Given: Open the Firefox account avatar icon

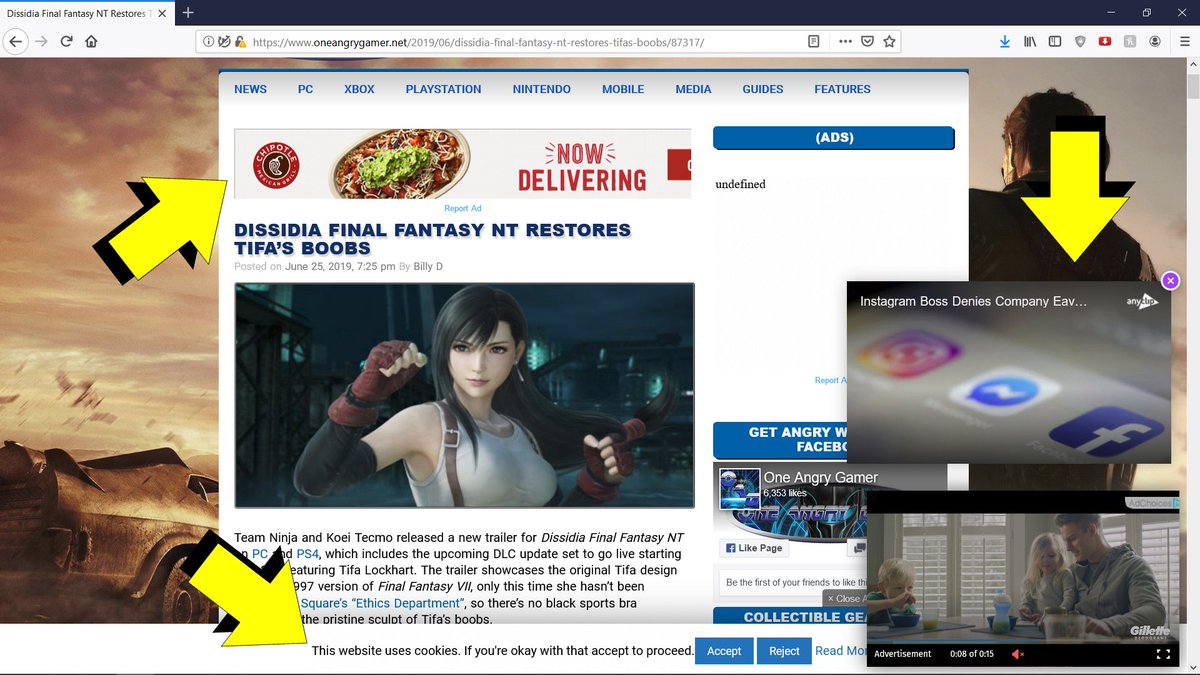Looking at the screenshot, I should [1155, 42].
